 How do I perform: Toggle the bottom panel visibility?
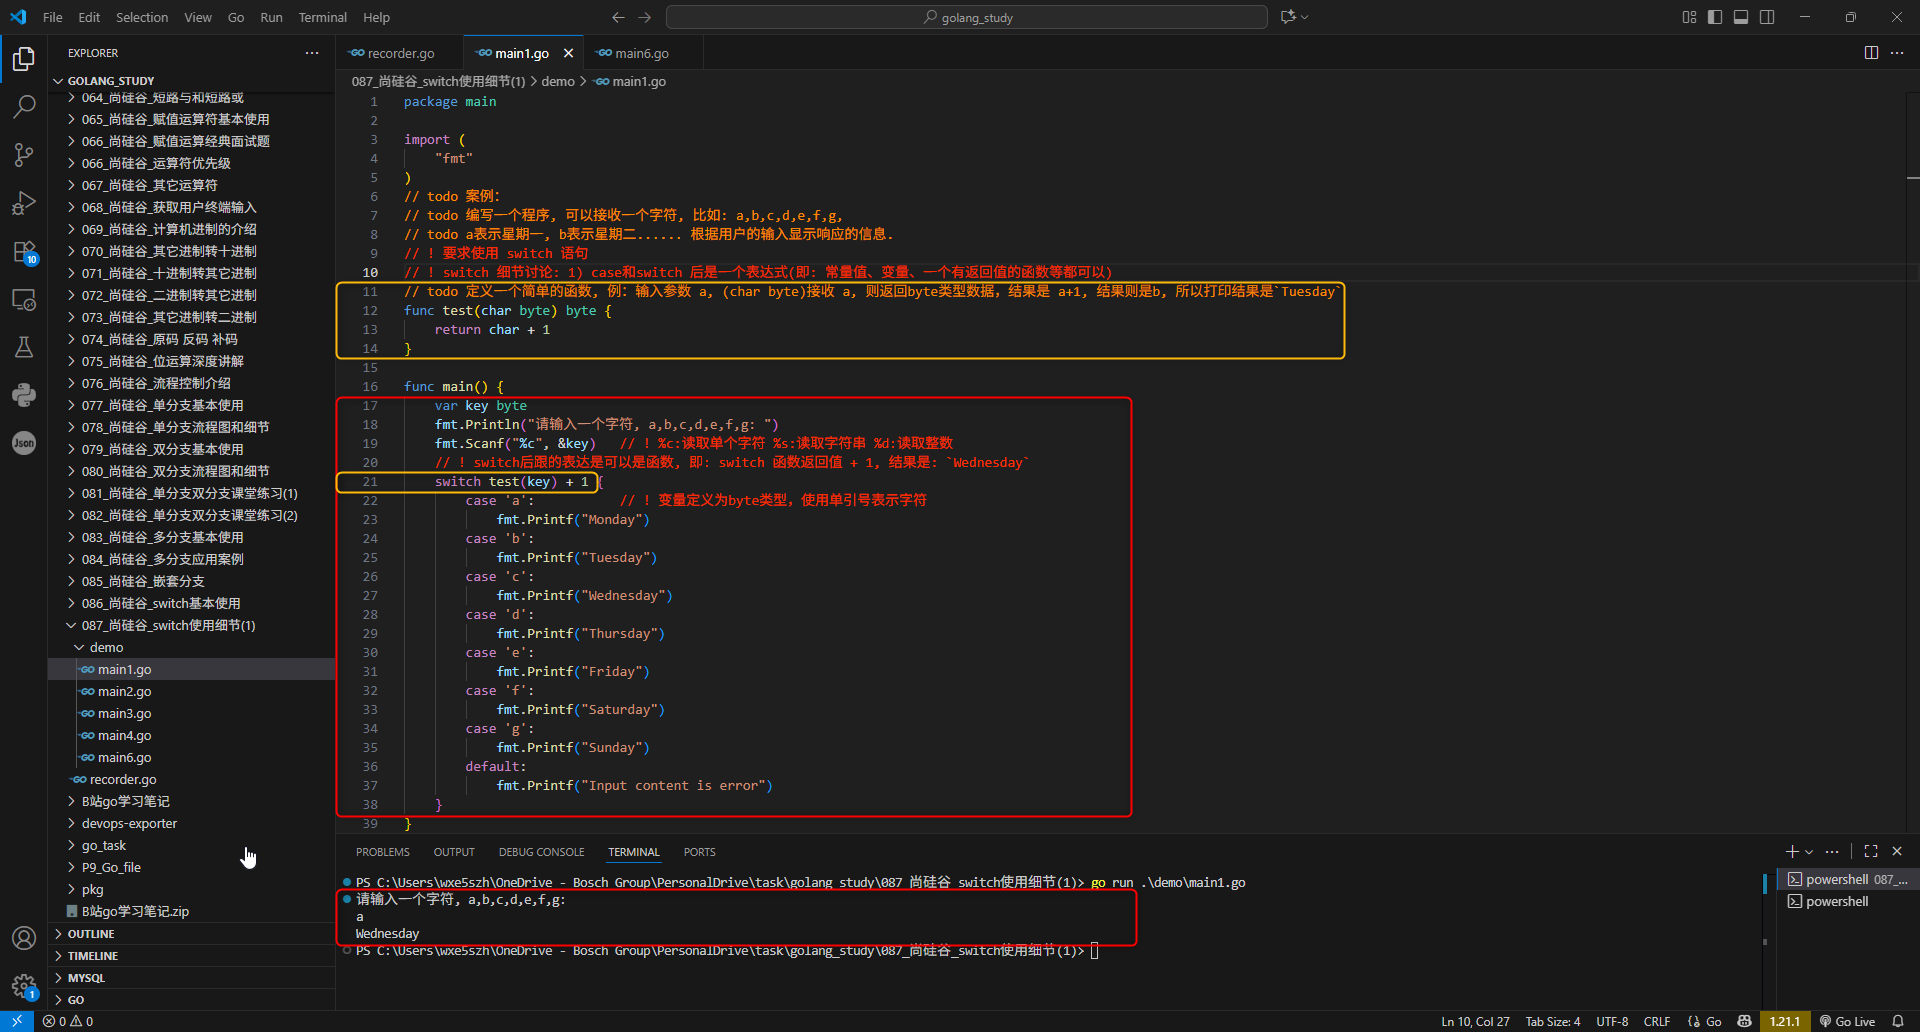[1741, 17]
